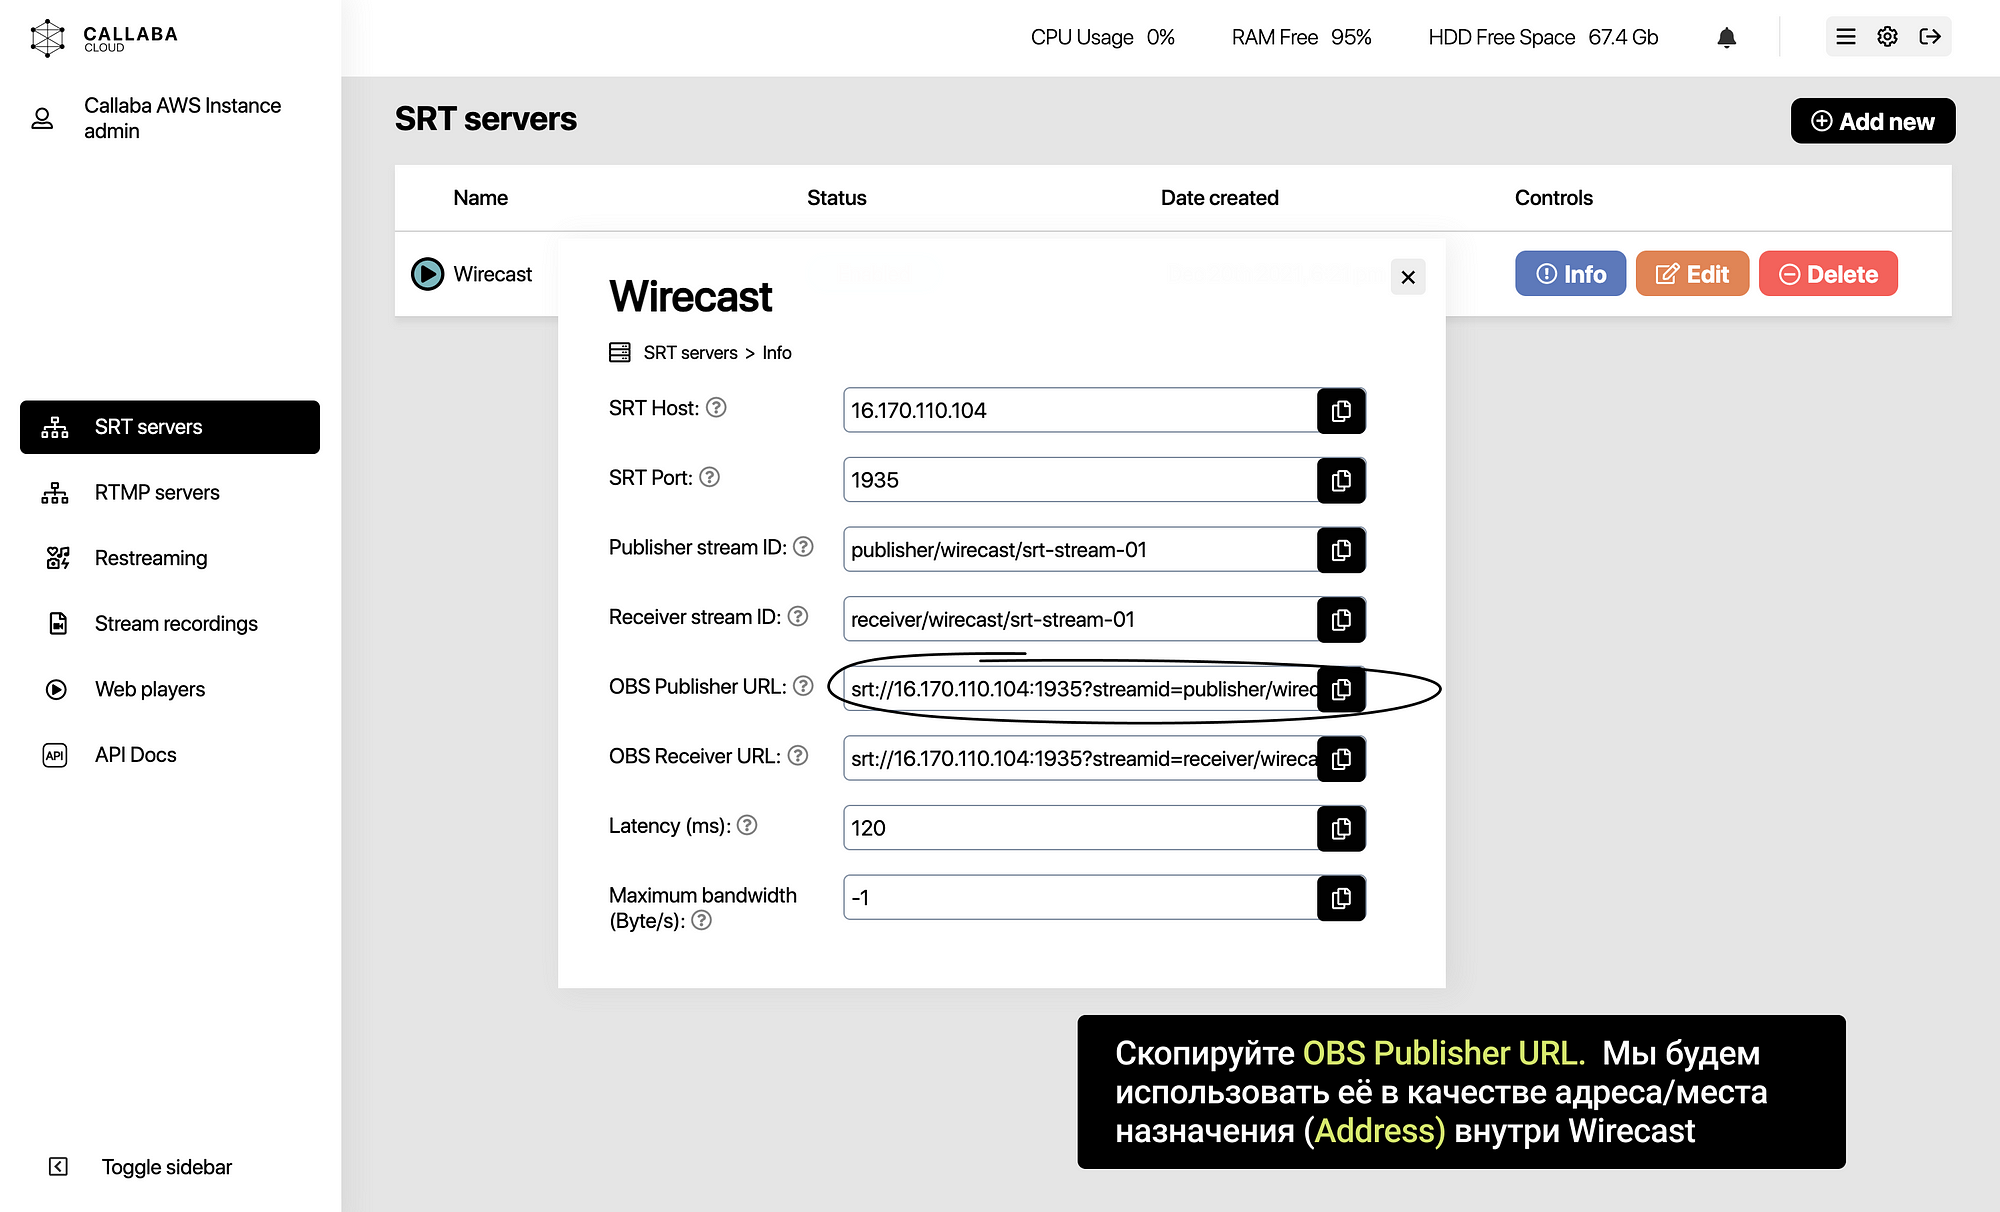Show help for OBS Publisher URL

click(x=803, y=686)
